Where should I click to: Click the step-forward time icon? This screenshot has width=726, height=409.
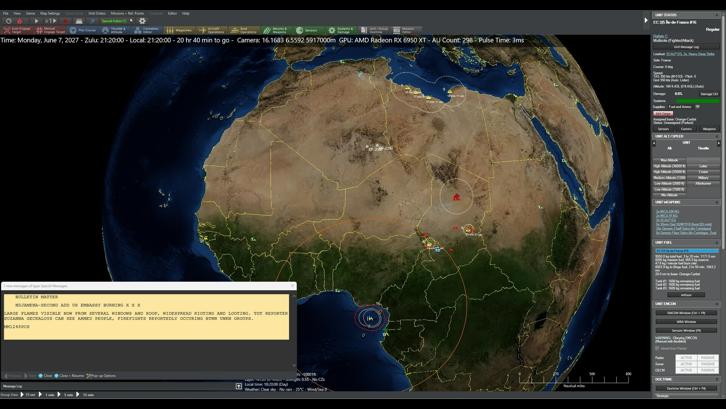tap(51, 21)
